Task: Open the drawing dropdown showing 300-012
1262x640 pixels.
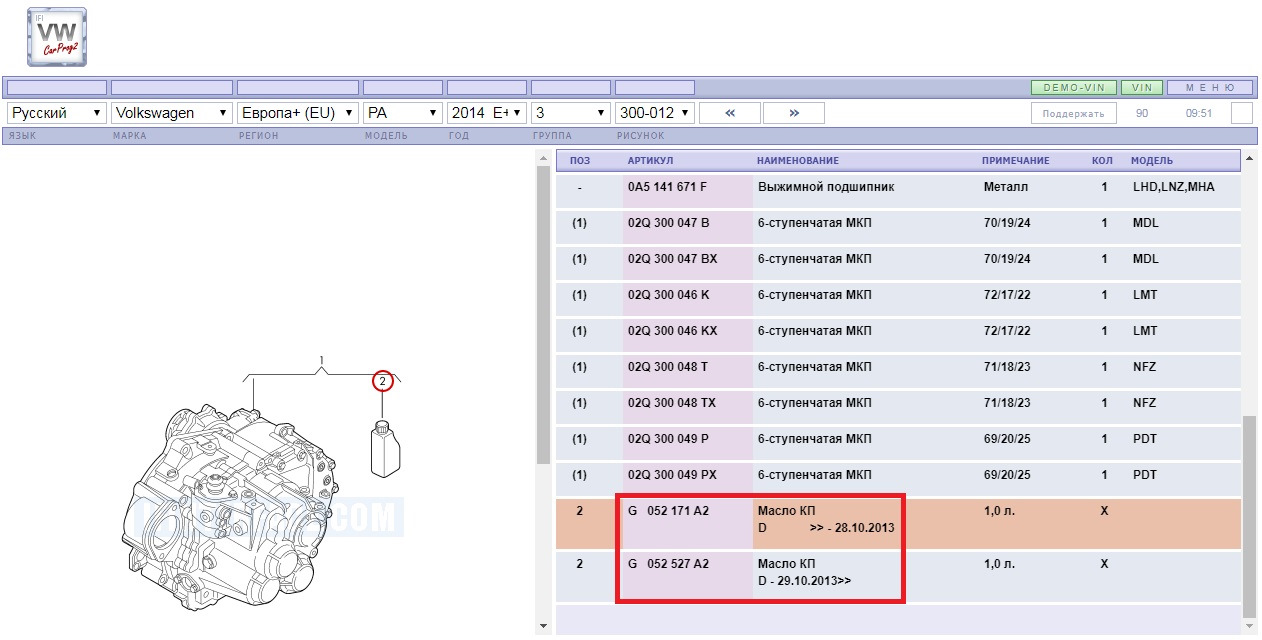Action: (654, 113)
